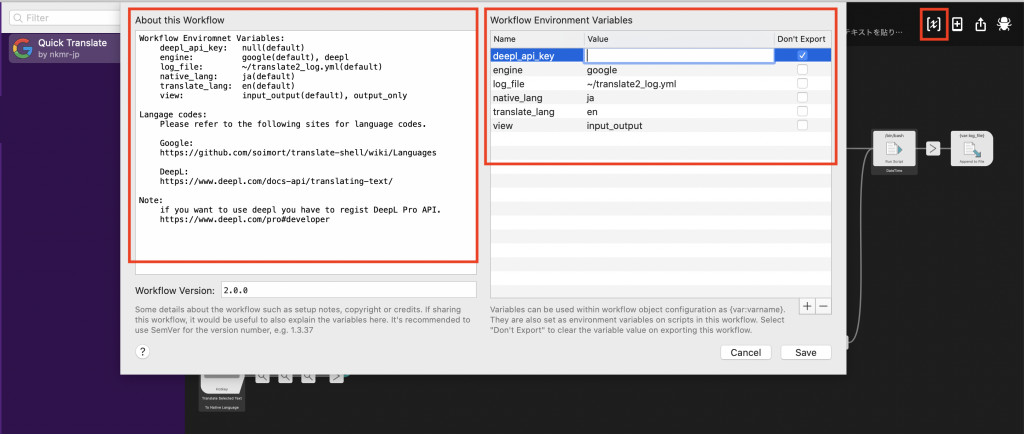
Task: Add a new variable with plus button
Action: click(x=808, y=306)
